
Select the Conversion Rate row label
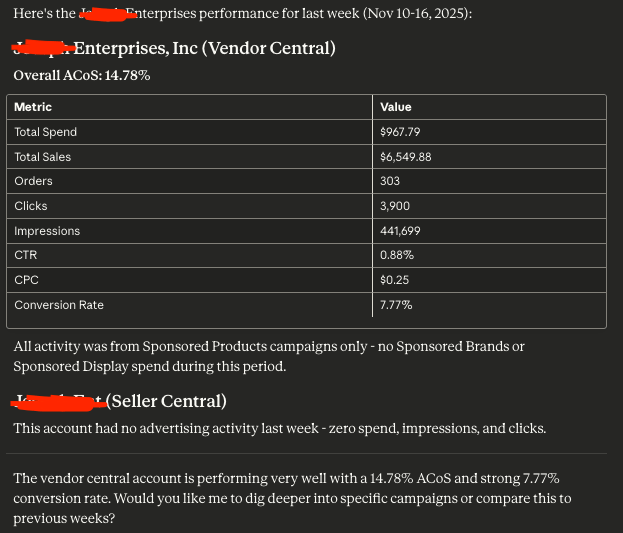59,305
